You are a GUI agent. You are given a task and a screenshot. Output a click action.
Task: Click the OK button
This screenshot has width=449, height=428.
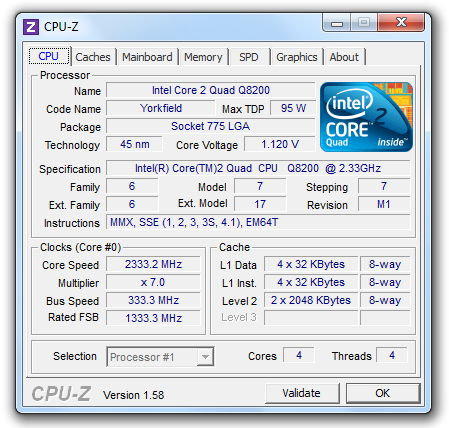click(382, 393)
